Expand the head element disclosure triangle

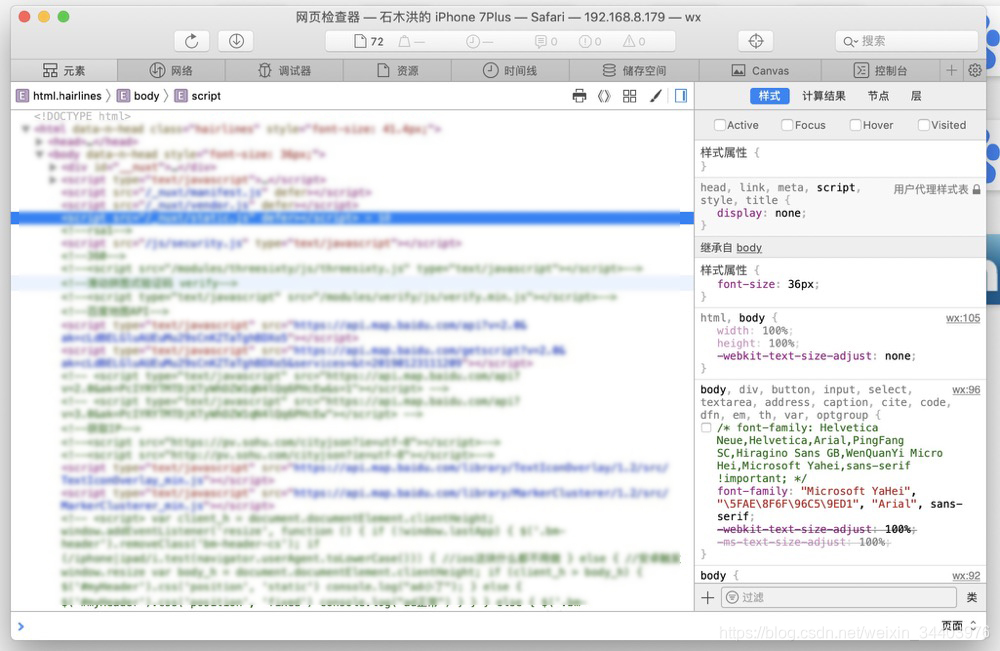39,142
